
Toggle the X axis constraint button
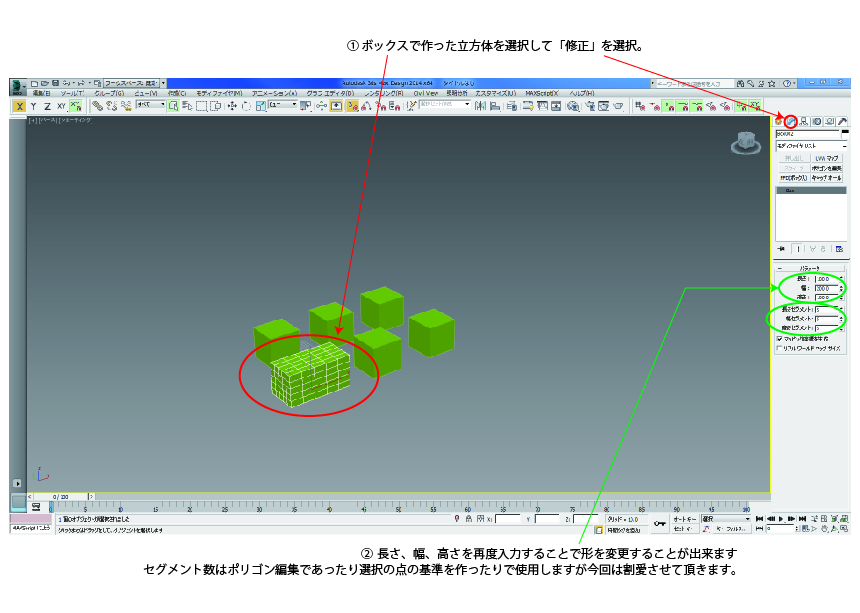click(19, 105)
